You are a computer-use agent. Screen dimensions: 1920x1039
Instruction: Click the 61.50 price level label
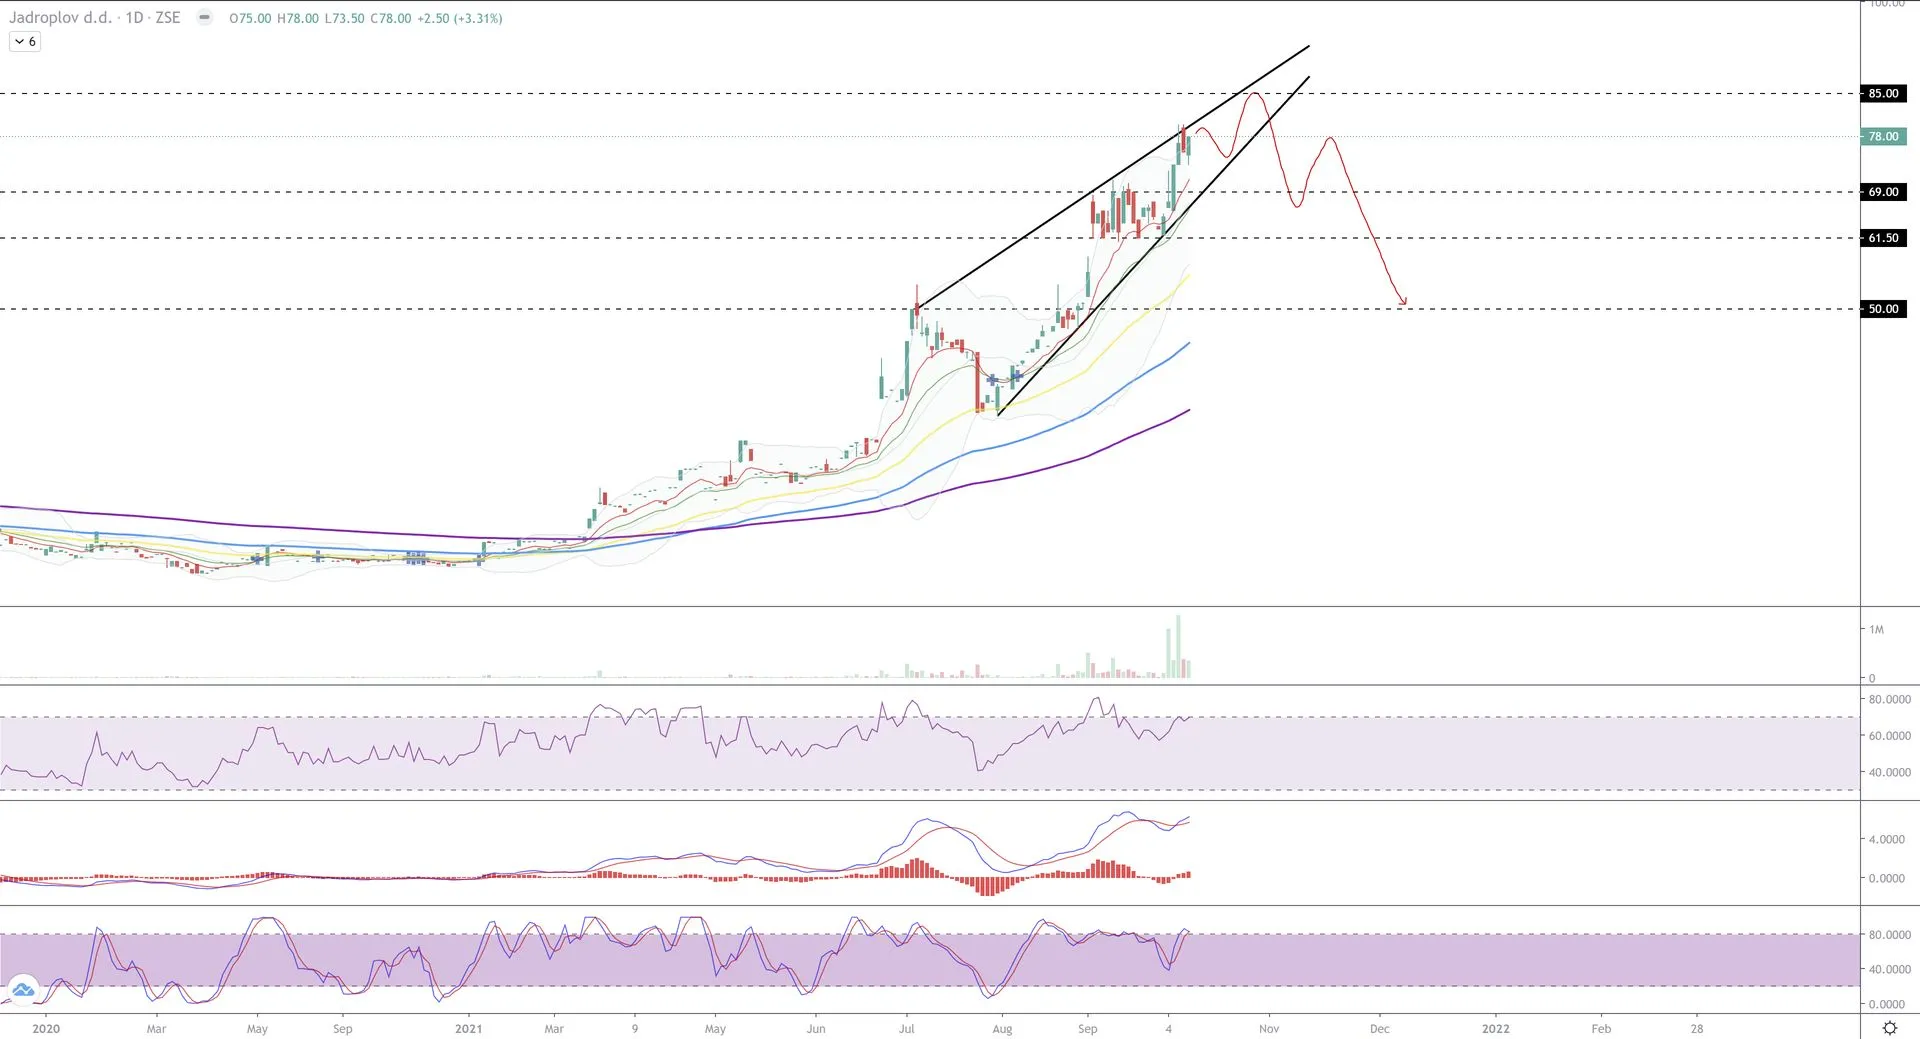coord(1883,238)
